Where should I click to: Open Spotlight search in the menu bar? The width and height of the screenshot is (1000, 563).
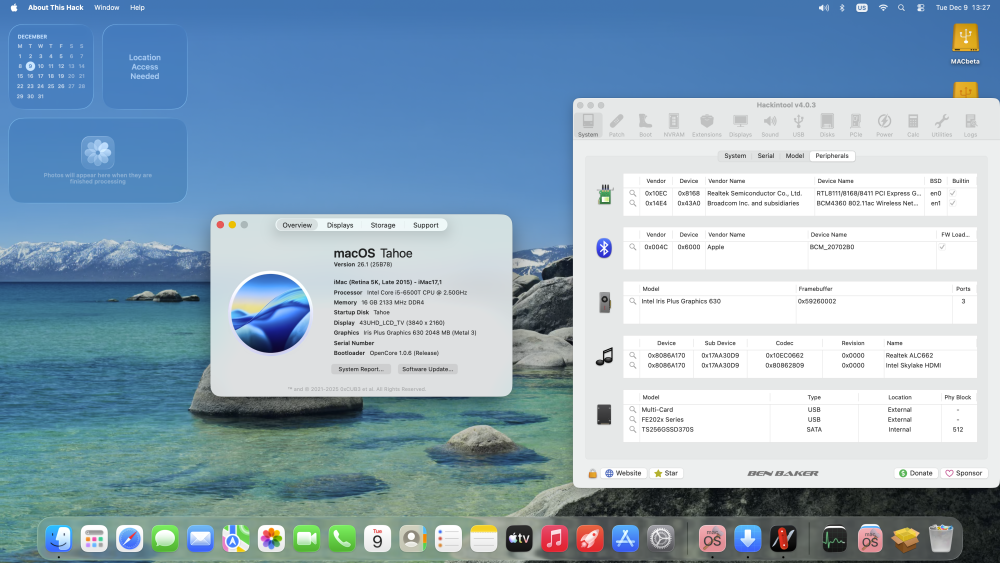tap(901, 8)
